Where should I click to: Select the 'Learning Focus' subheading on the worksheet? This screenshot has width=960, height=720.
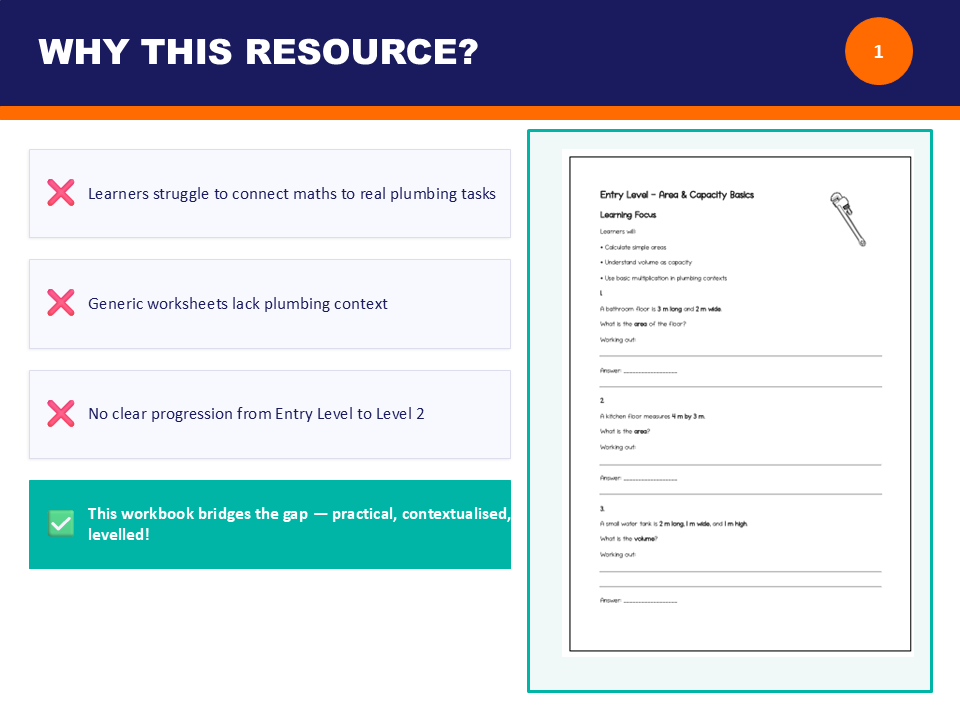point(627,214)
